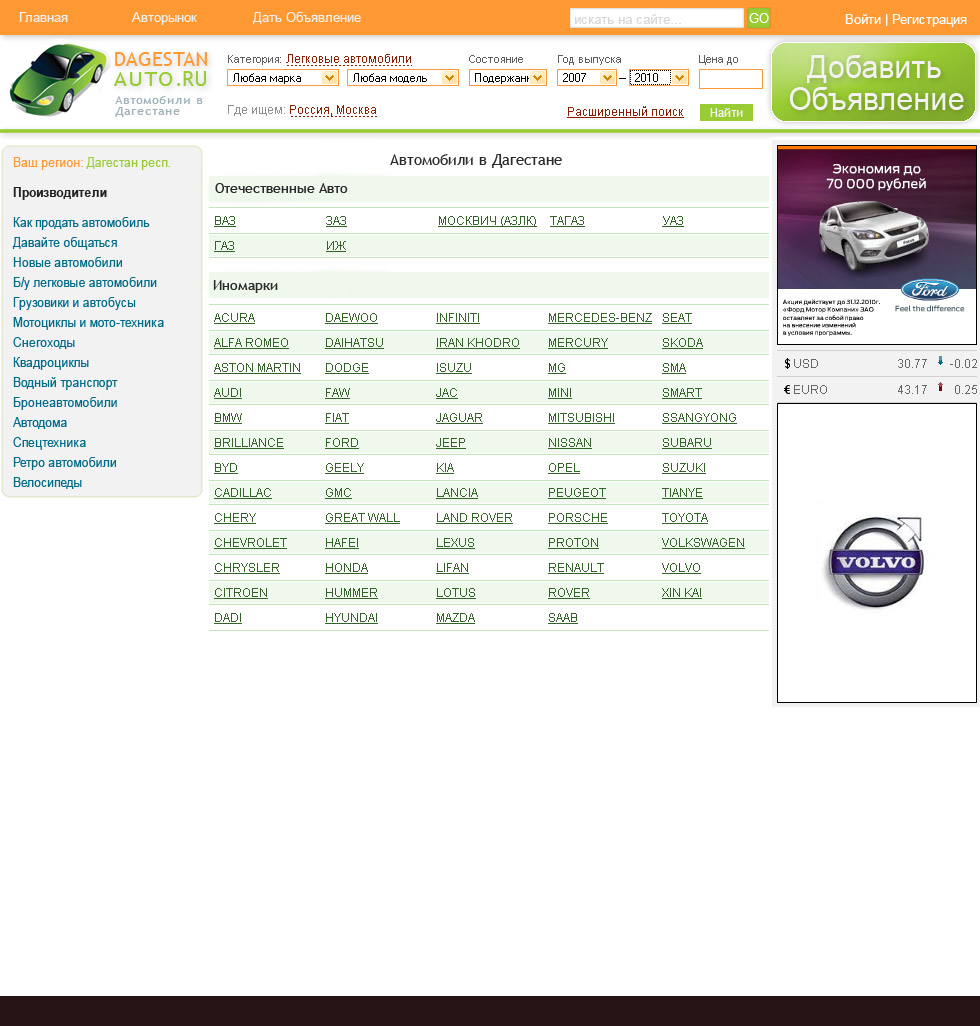Select Новые автомобили in sidebar
The image size is (980, 1026).
pyautogui.click(x=68, y=262)
